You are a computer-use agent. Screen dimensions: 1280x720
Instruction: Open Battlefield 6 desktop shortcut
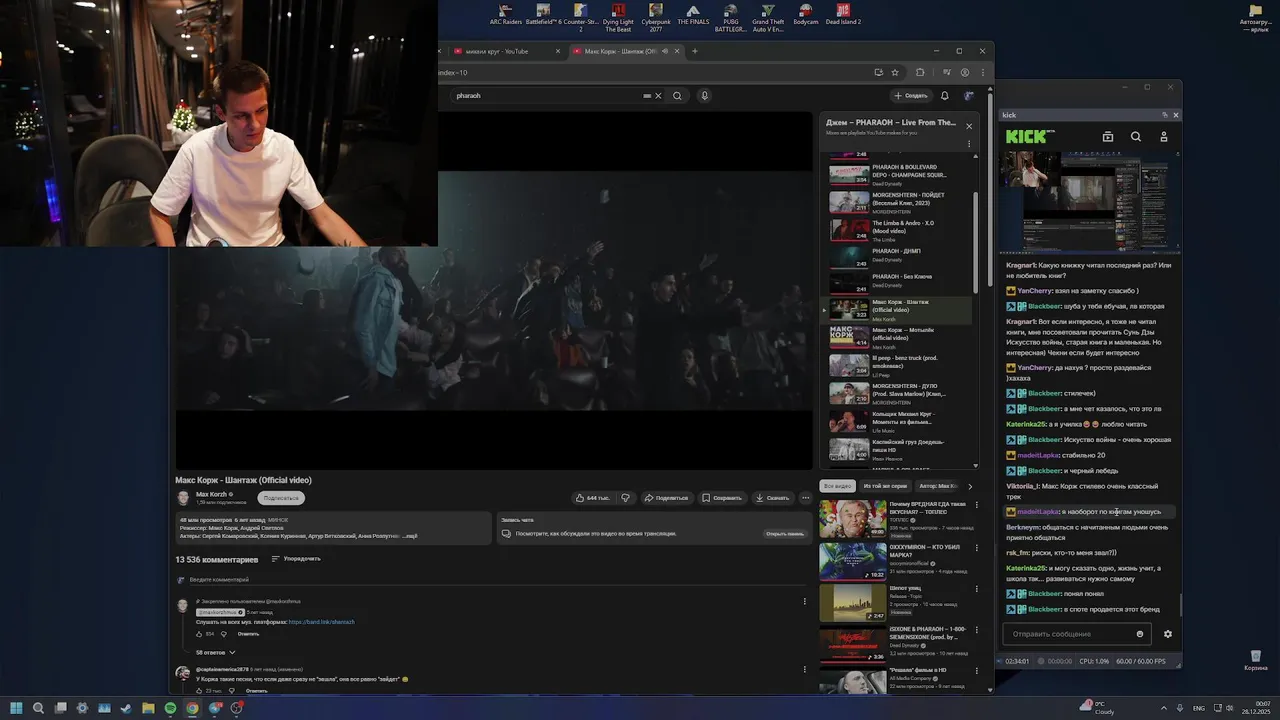pyautogui.click(x=543, y=14)
